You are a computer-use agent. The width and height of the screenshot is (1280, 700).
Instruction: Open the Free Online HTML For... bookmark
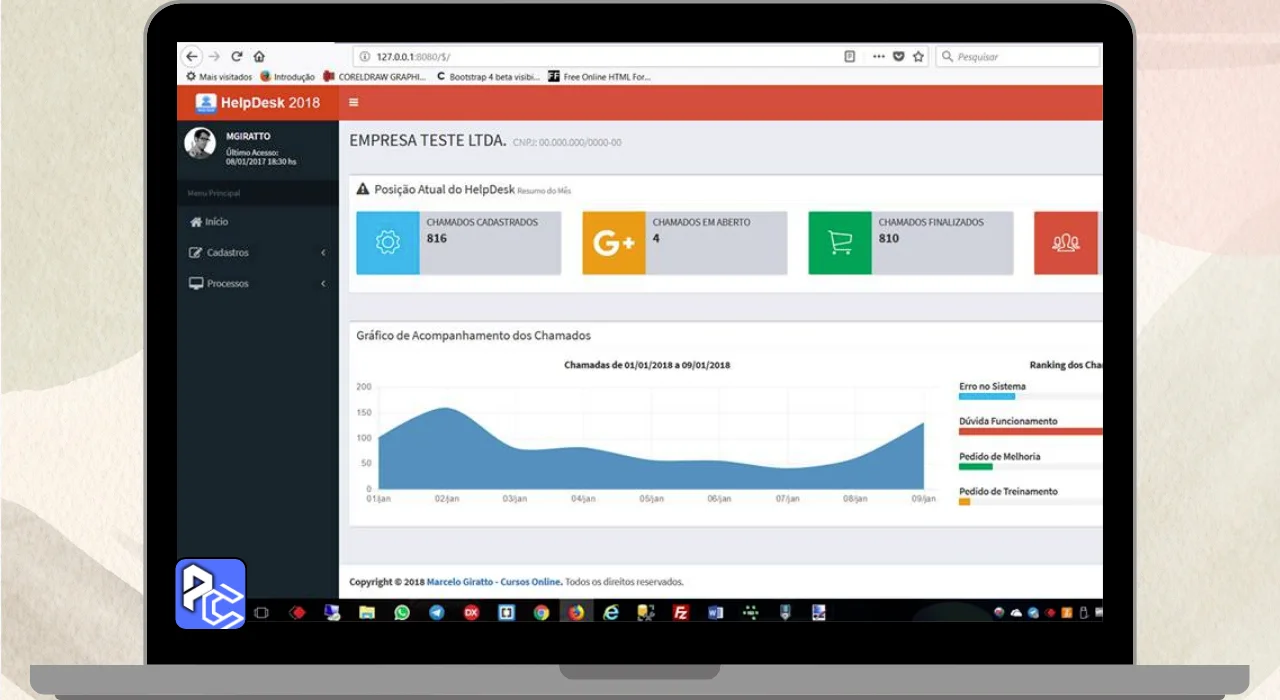tap(600, 77)
